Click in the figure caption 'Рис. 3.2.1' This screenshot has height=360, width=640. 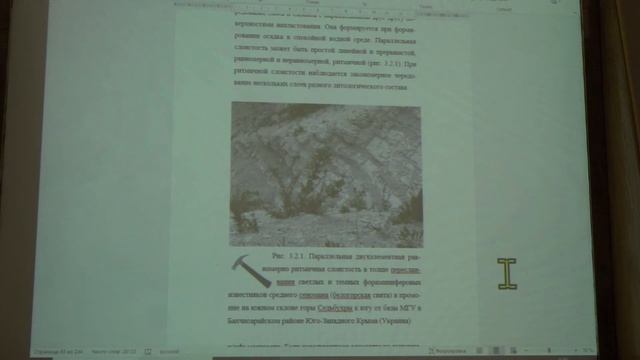(x=288, y=256)
